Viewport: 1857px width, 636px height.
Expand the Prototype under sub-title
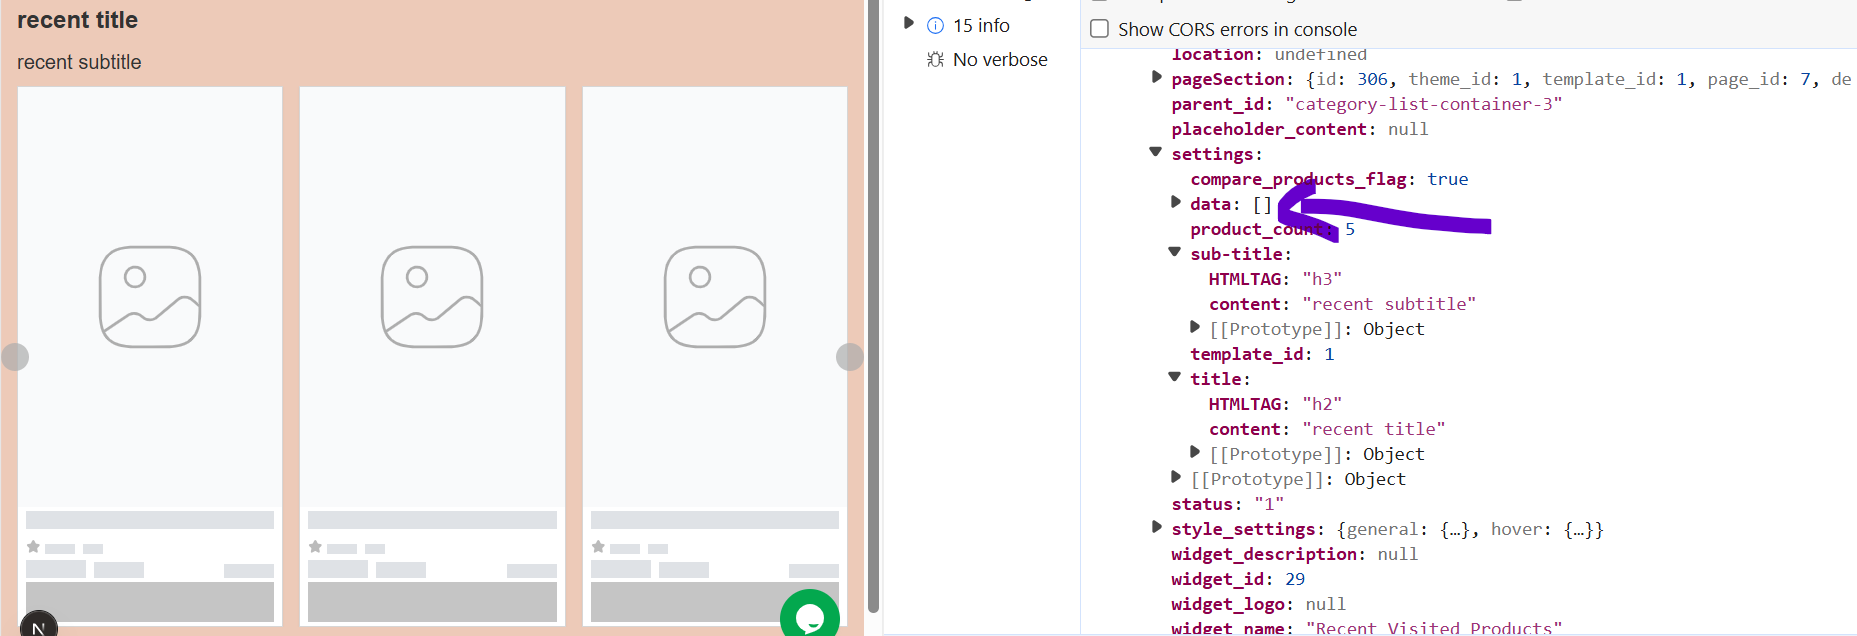(x=1194, y=327)
